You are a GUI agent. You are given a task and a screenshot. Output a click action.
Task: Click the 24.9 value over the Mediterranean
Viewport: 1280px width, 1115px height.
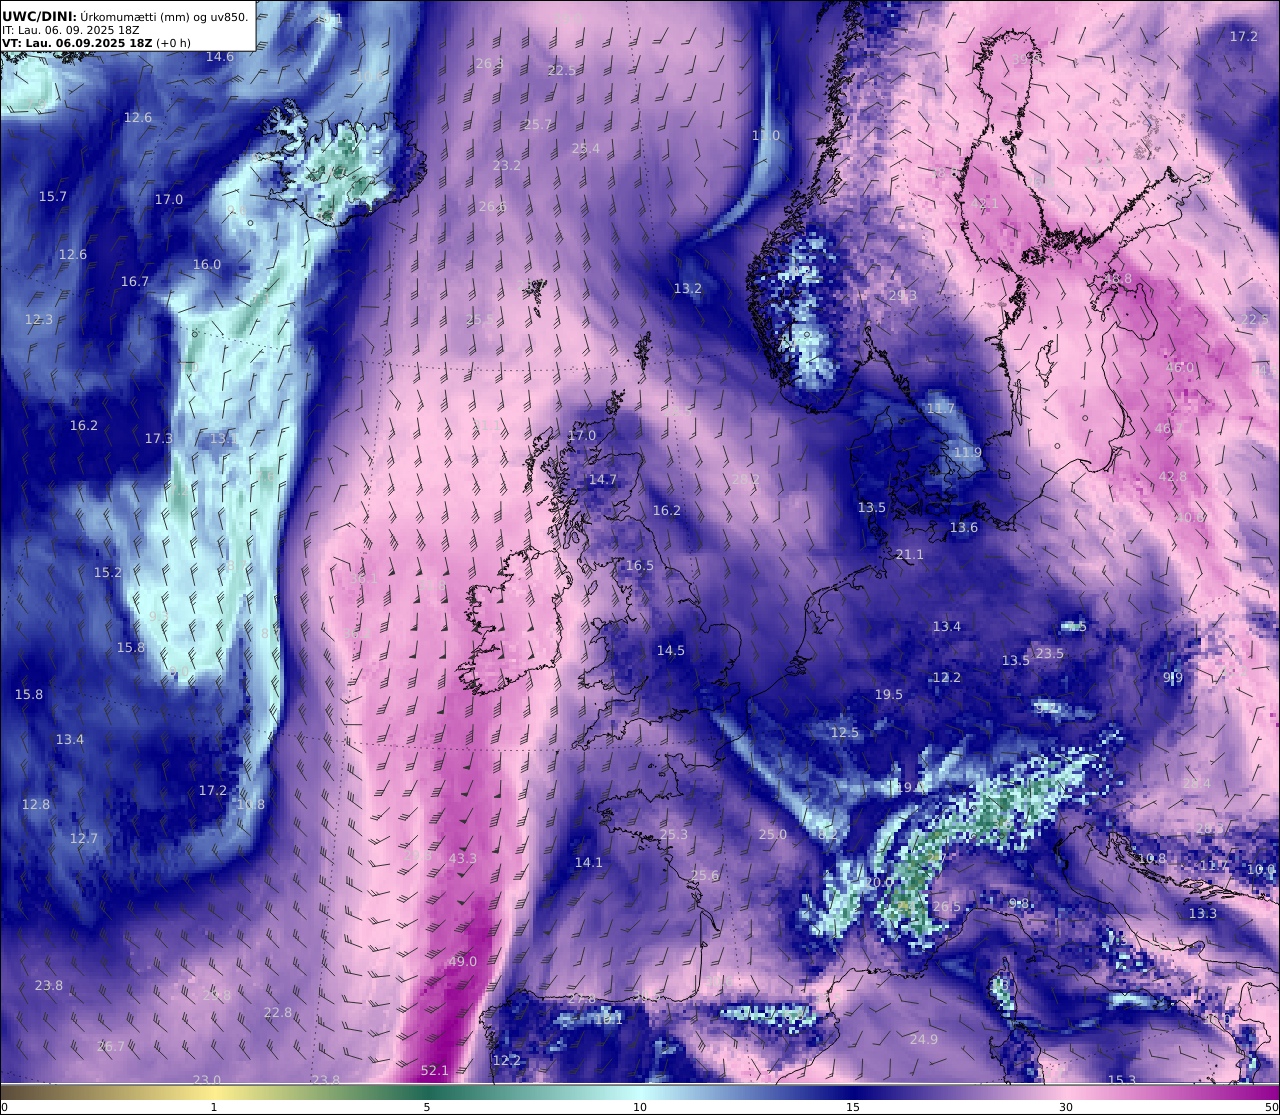(924, 1039)
